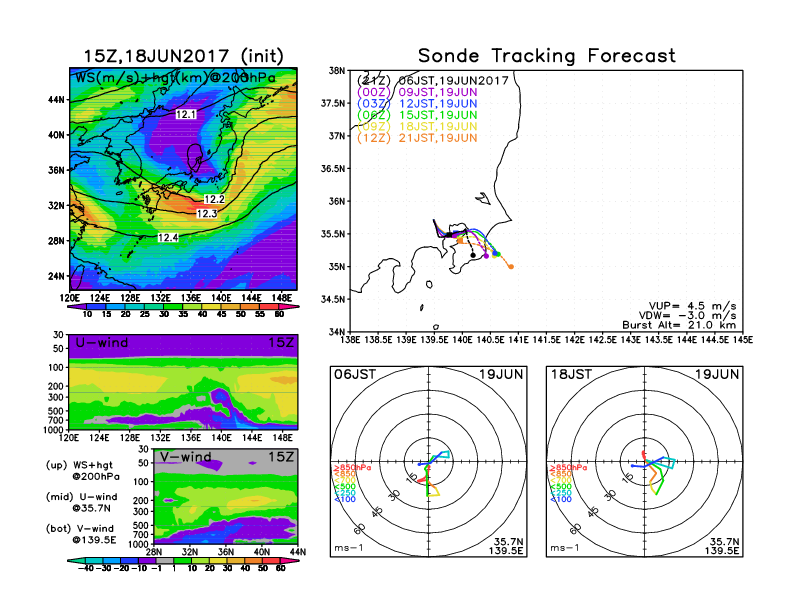Viewport: 792px width, 612px height.
Task: Click '≥850hPa' legend in the 06JST hodograph
Action: [x=351, y=468]
